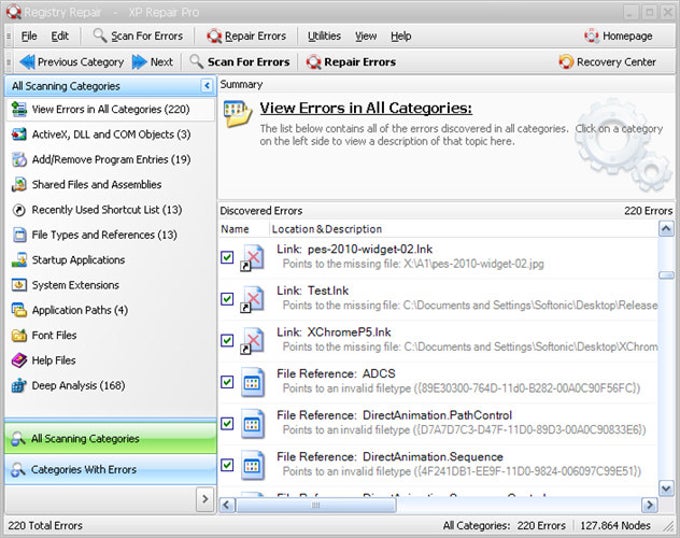680x538 pixels.
Task: Open the View menu
Action: 366,36
